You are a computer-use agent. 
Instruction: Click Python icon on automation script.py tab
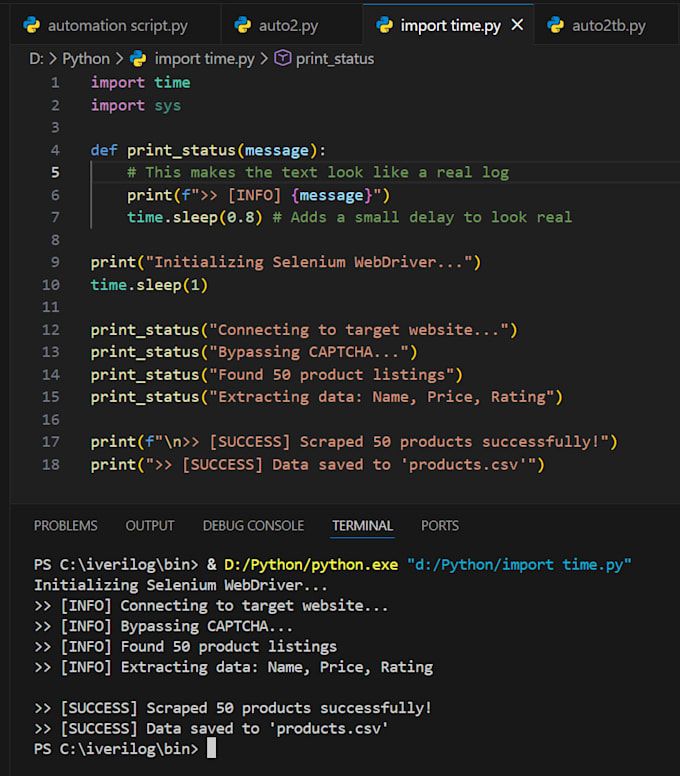click(32, 25)
